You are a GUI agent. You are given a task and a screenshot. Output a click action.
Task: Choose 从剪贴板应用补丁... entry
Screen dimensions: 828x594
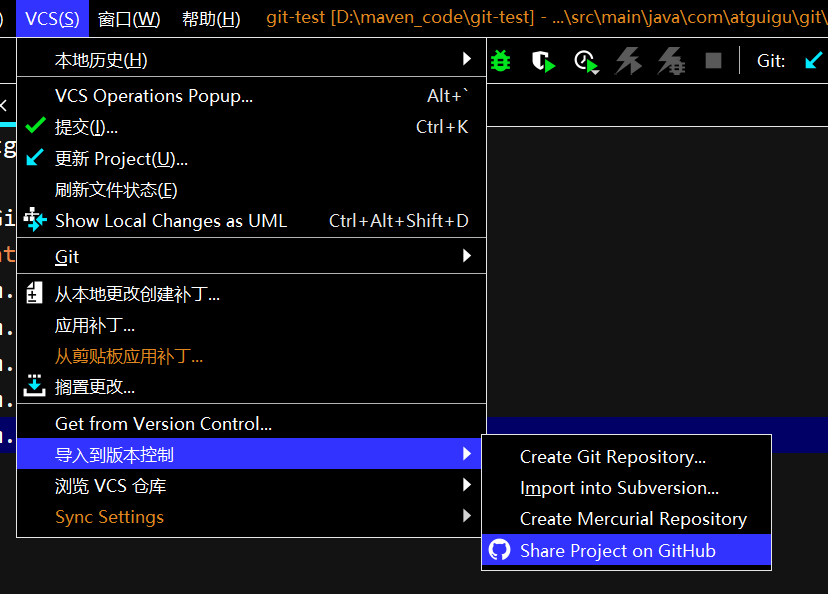(x=251, y=356)
